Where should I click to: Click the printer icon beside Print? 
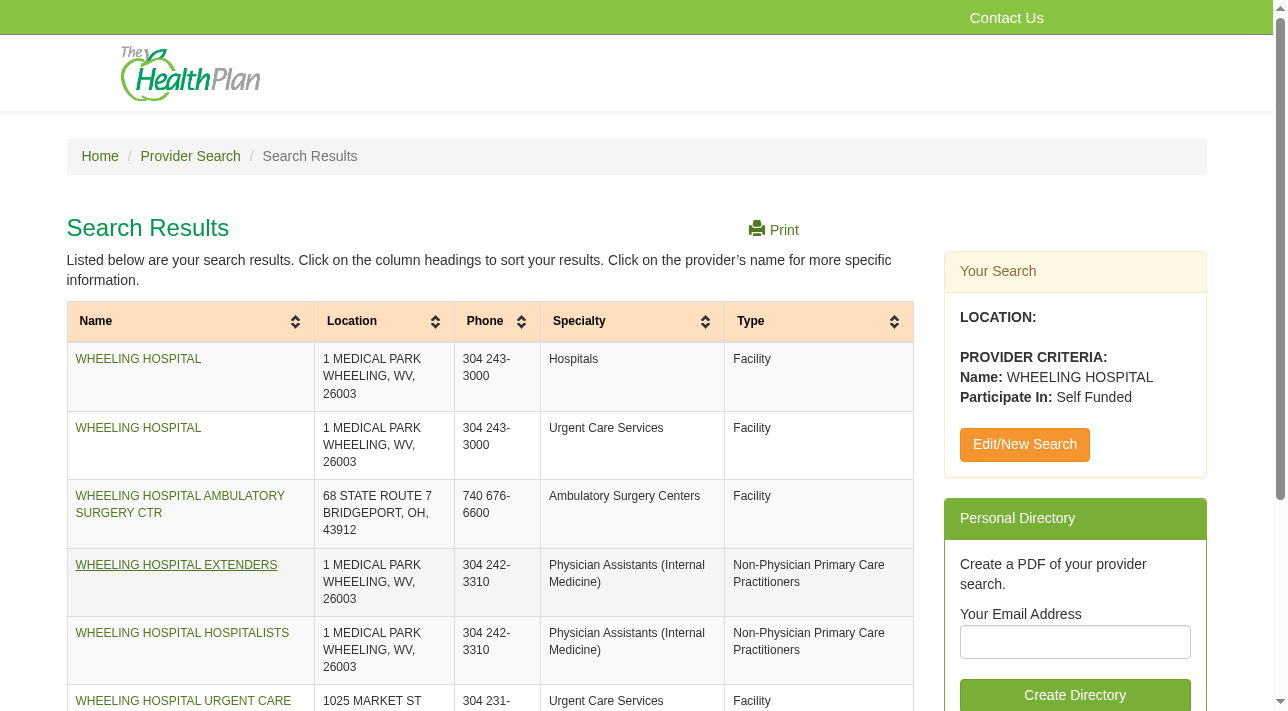coord(757,229)
